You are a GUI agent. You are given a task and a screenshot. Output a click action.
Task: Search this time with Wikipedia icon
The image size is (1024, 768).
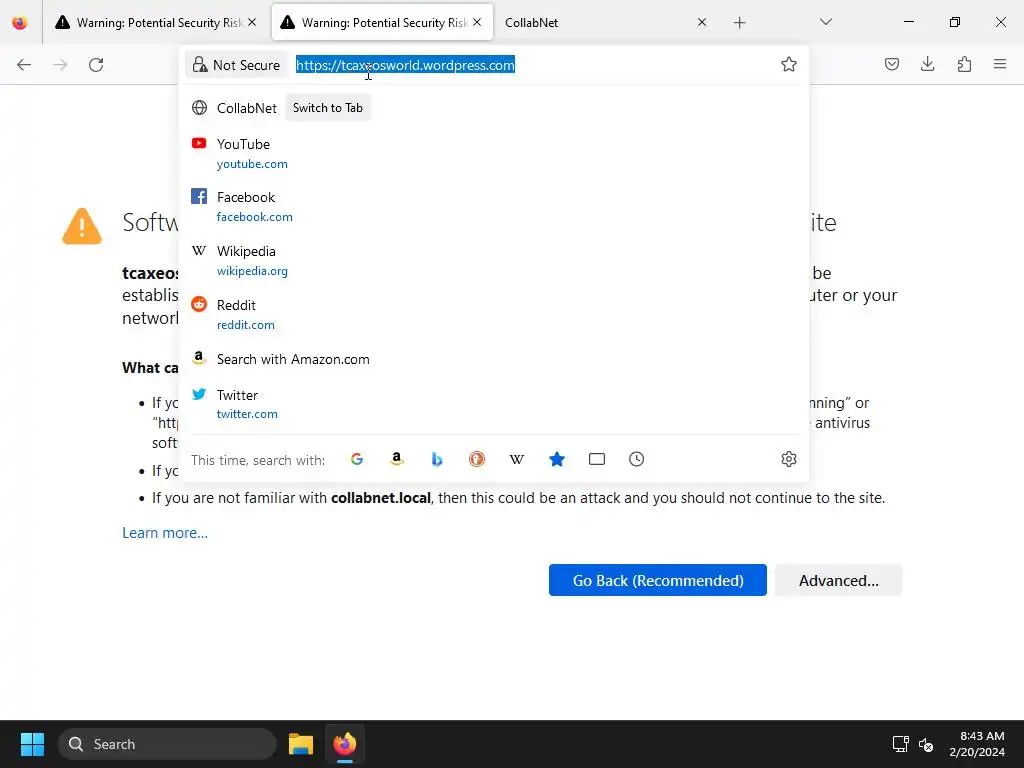517,459
